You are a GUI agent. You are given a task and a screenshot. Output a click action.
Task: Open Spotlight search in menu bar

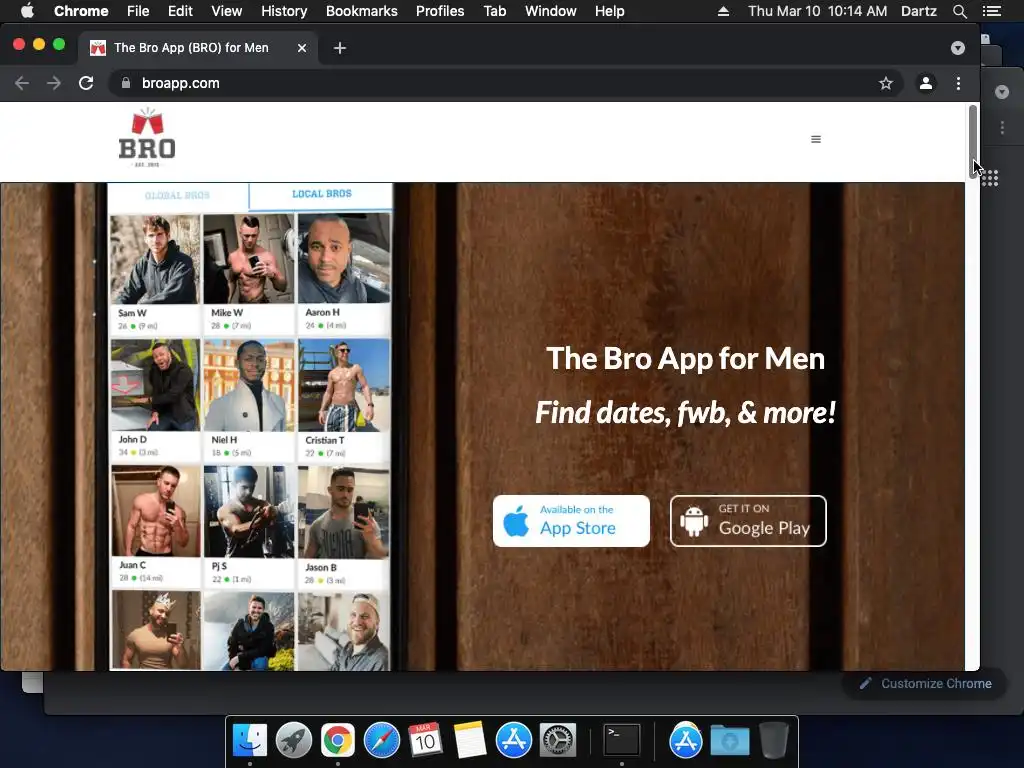point(959,11)
